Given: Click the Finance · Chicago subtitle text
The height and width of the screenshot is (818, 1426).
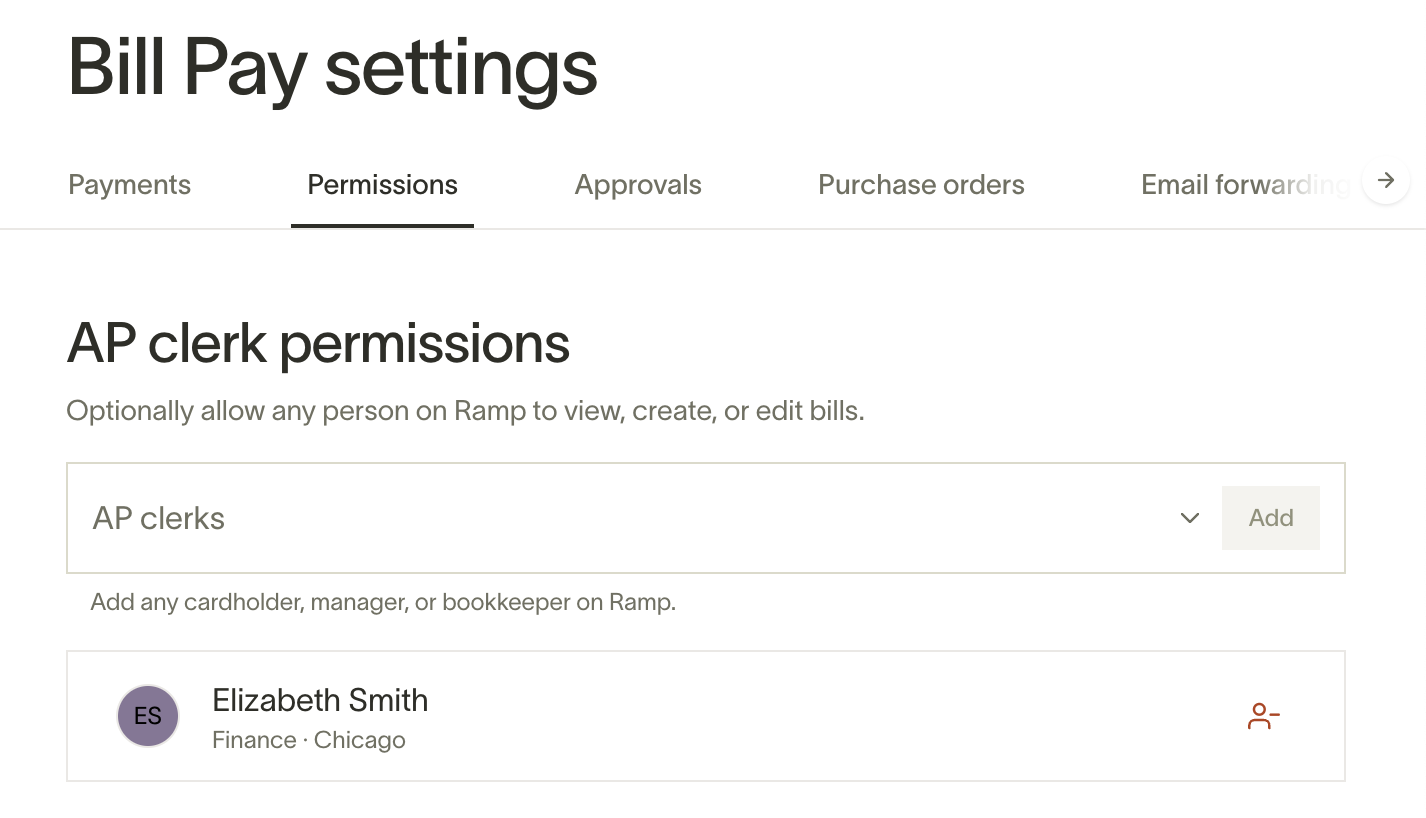Looking at the screenshot, I should (x=309, y=741).
